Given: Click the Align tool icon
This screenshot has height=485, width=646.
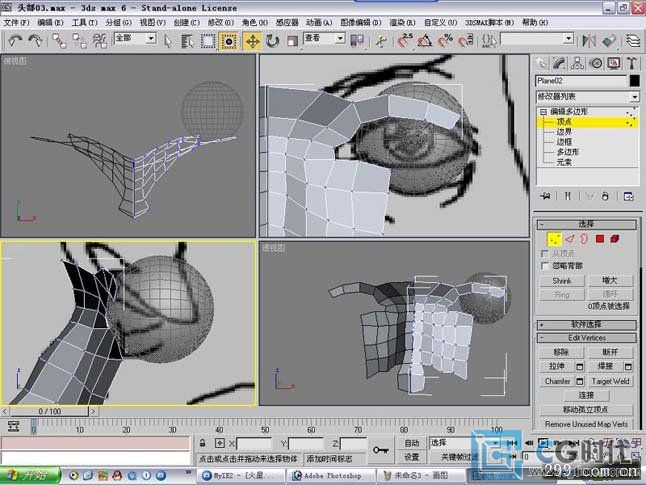Looking at the screenshot, I should point(609,40).
